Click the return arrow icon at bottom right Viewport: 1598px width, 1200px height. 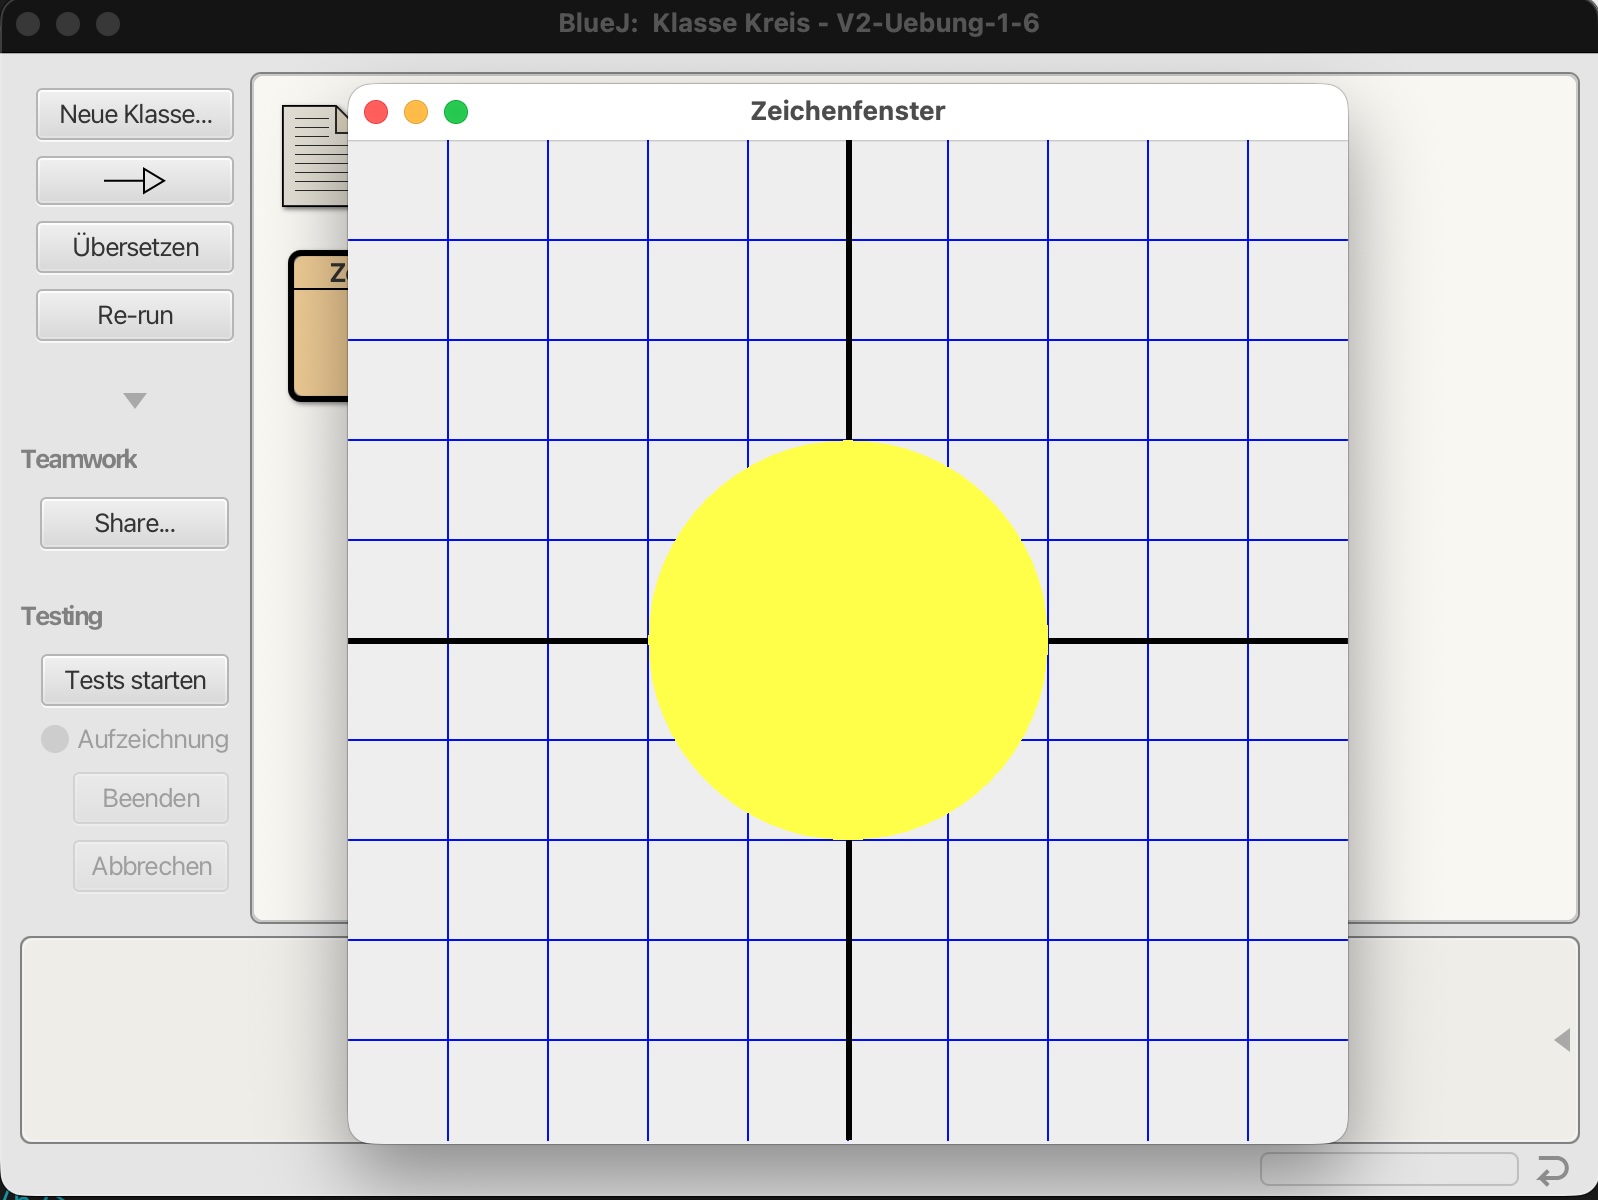(1552, 1169)
